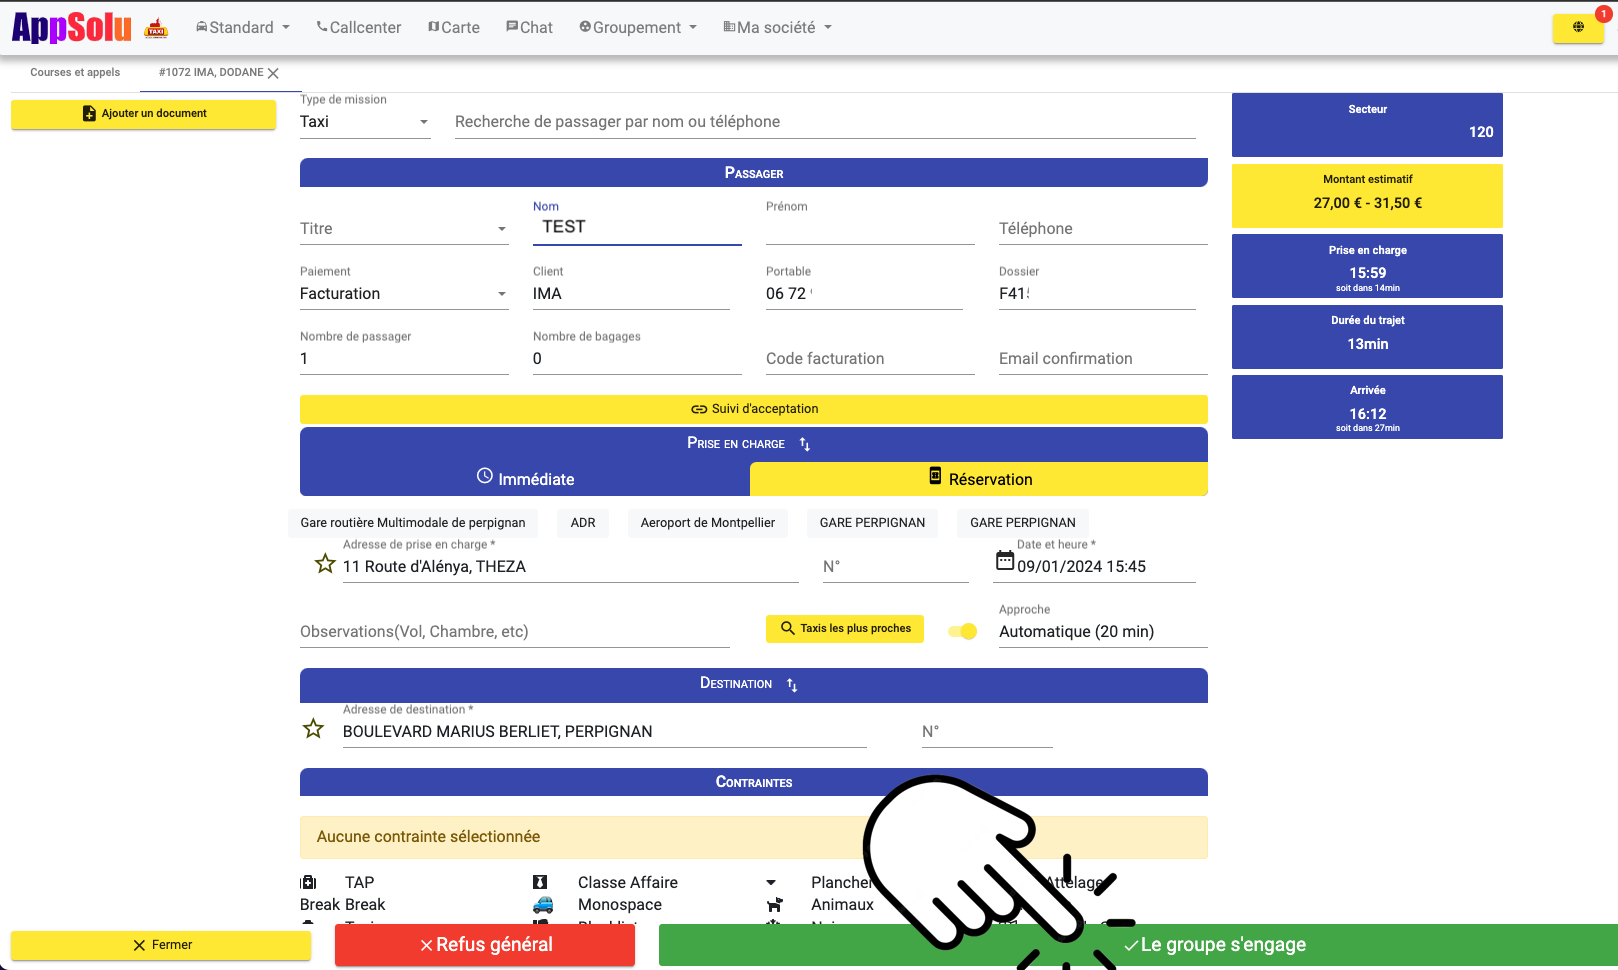The height and width of the screenshot is (970, 1618).
Task: Click the Suivi d'acceptation link bar
Action: [754, 409]
